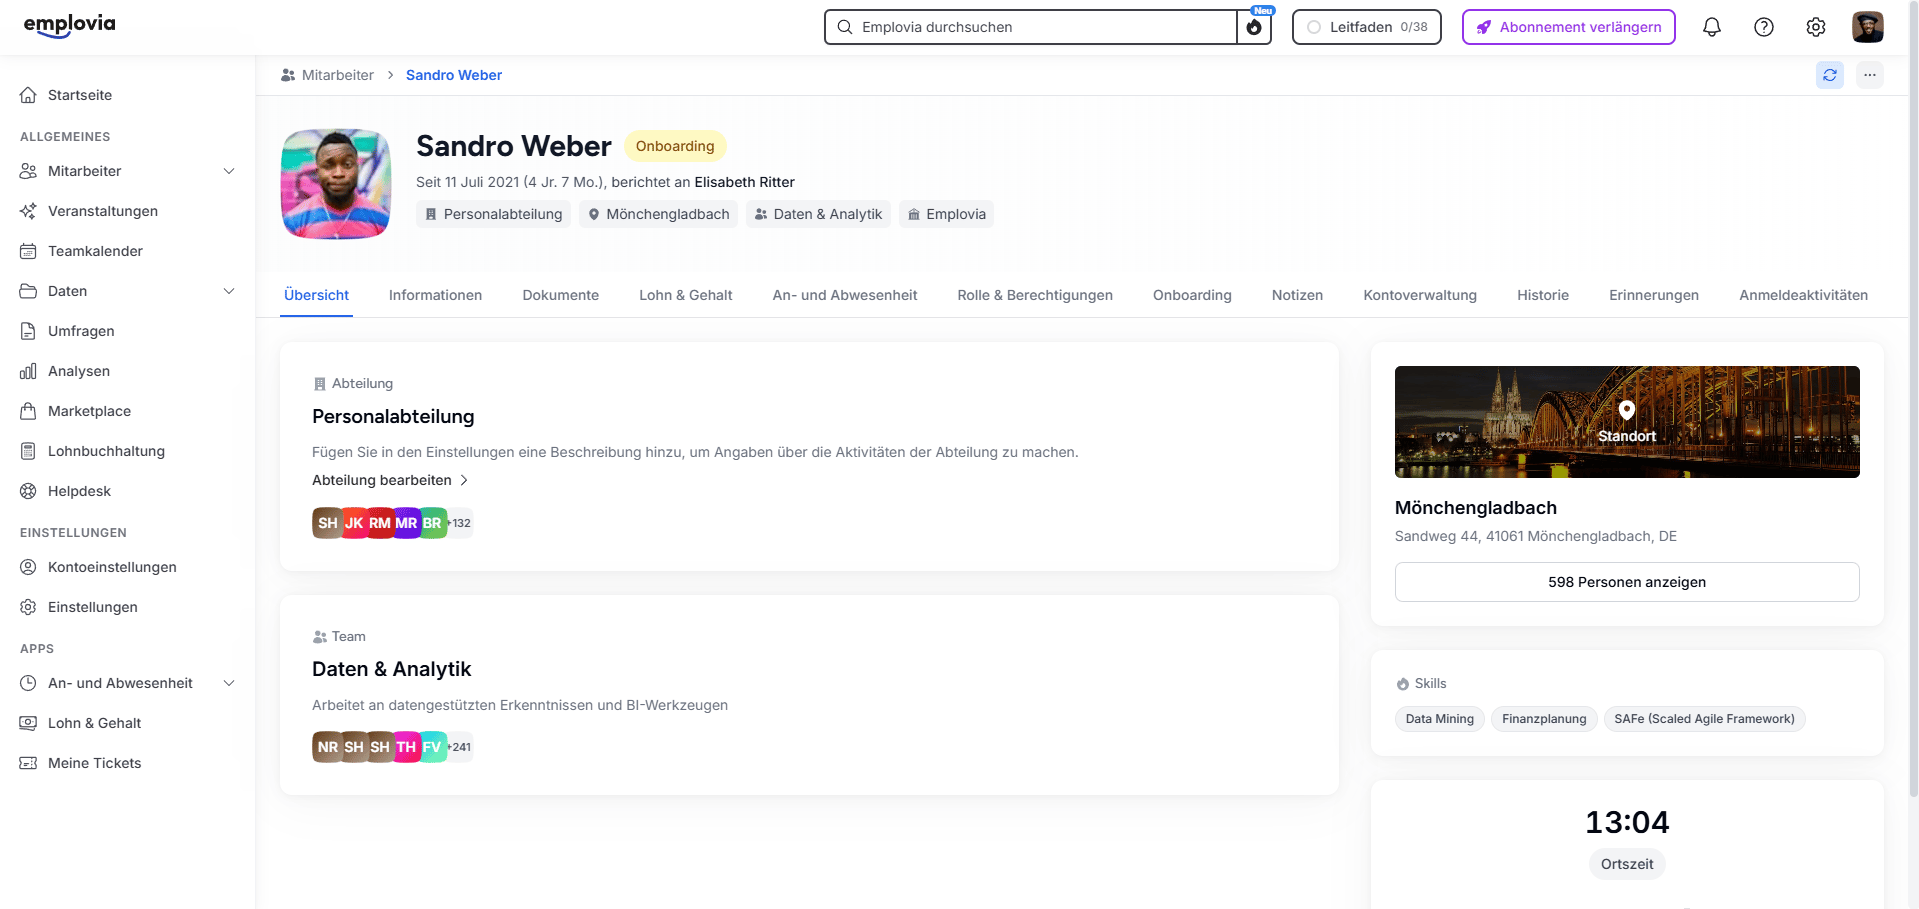Click the Standort location image
1919x909 pixels.
[x=1627, y=422]
